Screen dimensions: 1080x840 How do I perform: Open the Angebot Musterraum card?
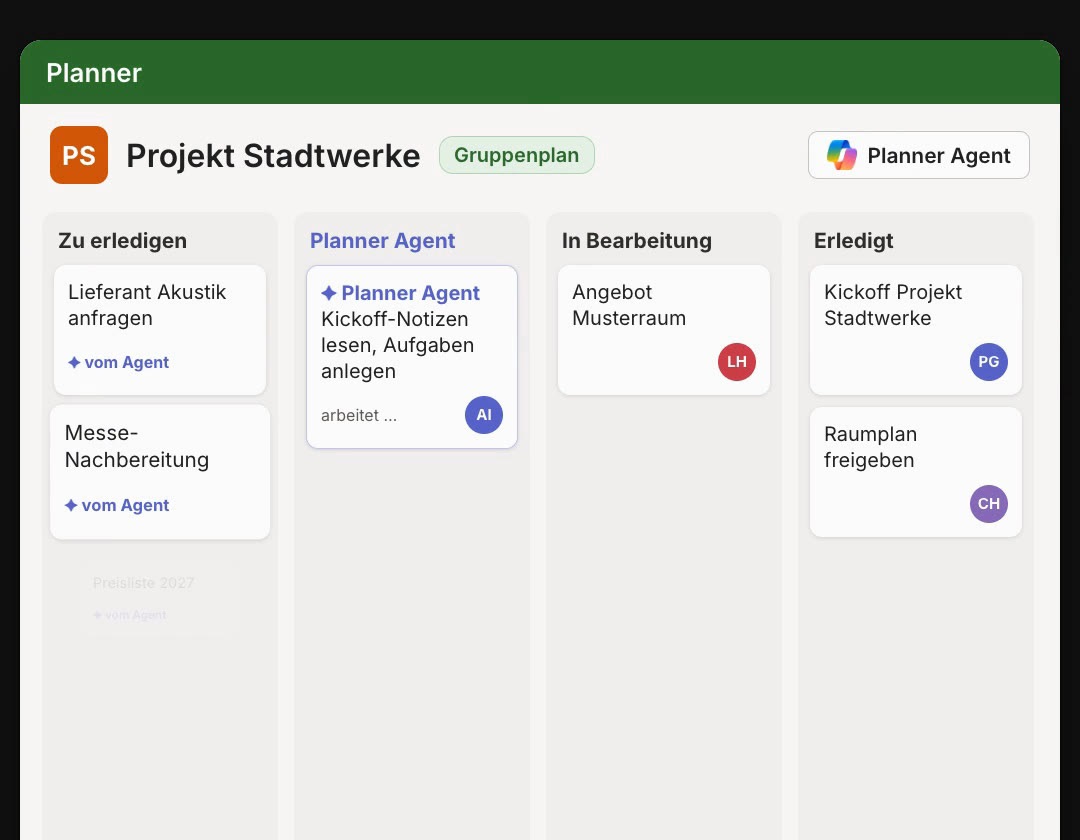(x=664, y=330)
